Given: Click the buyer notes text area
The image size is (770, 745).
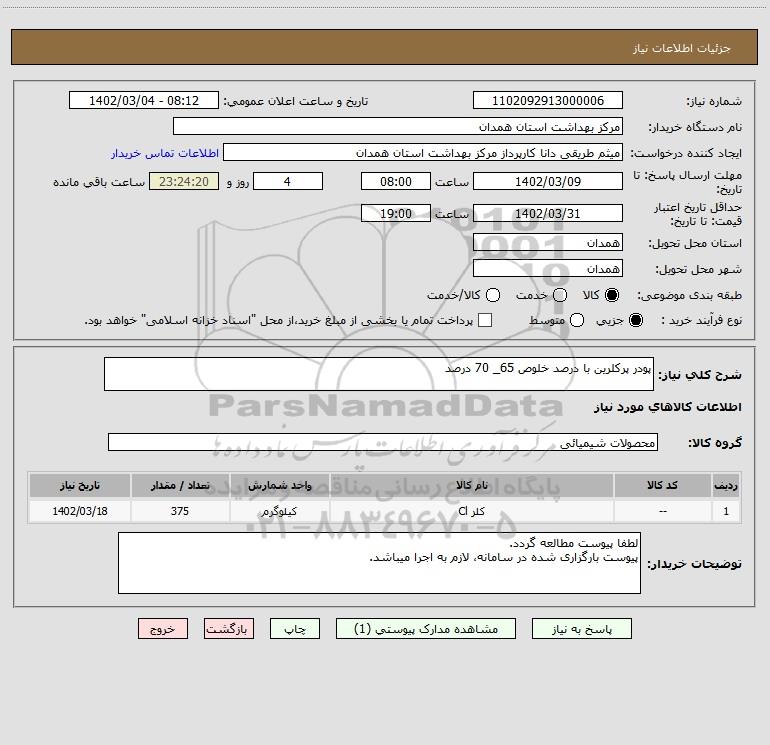Looking at the screenshot, I should pos(379,563).
